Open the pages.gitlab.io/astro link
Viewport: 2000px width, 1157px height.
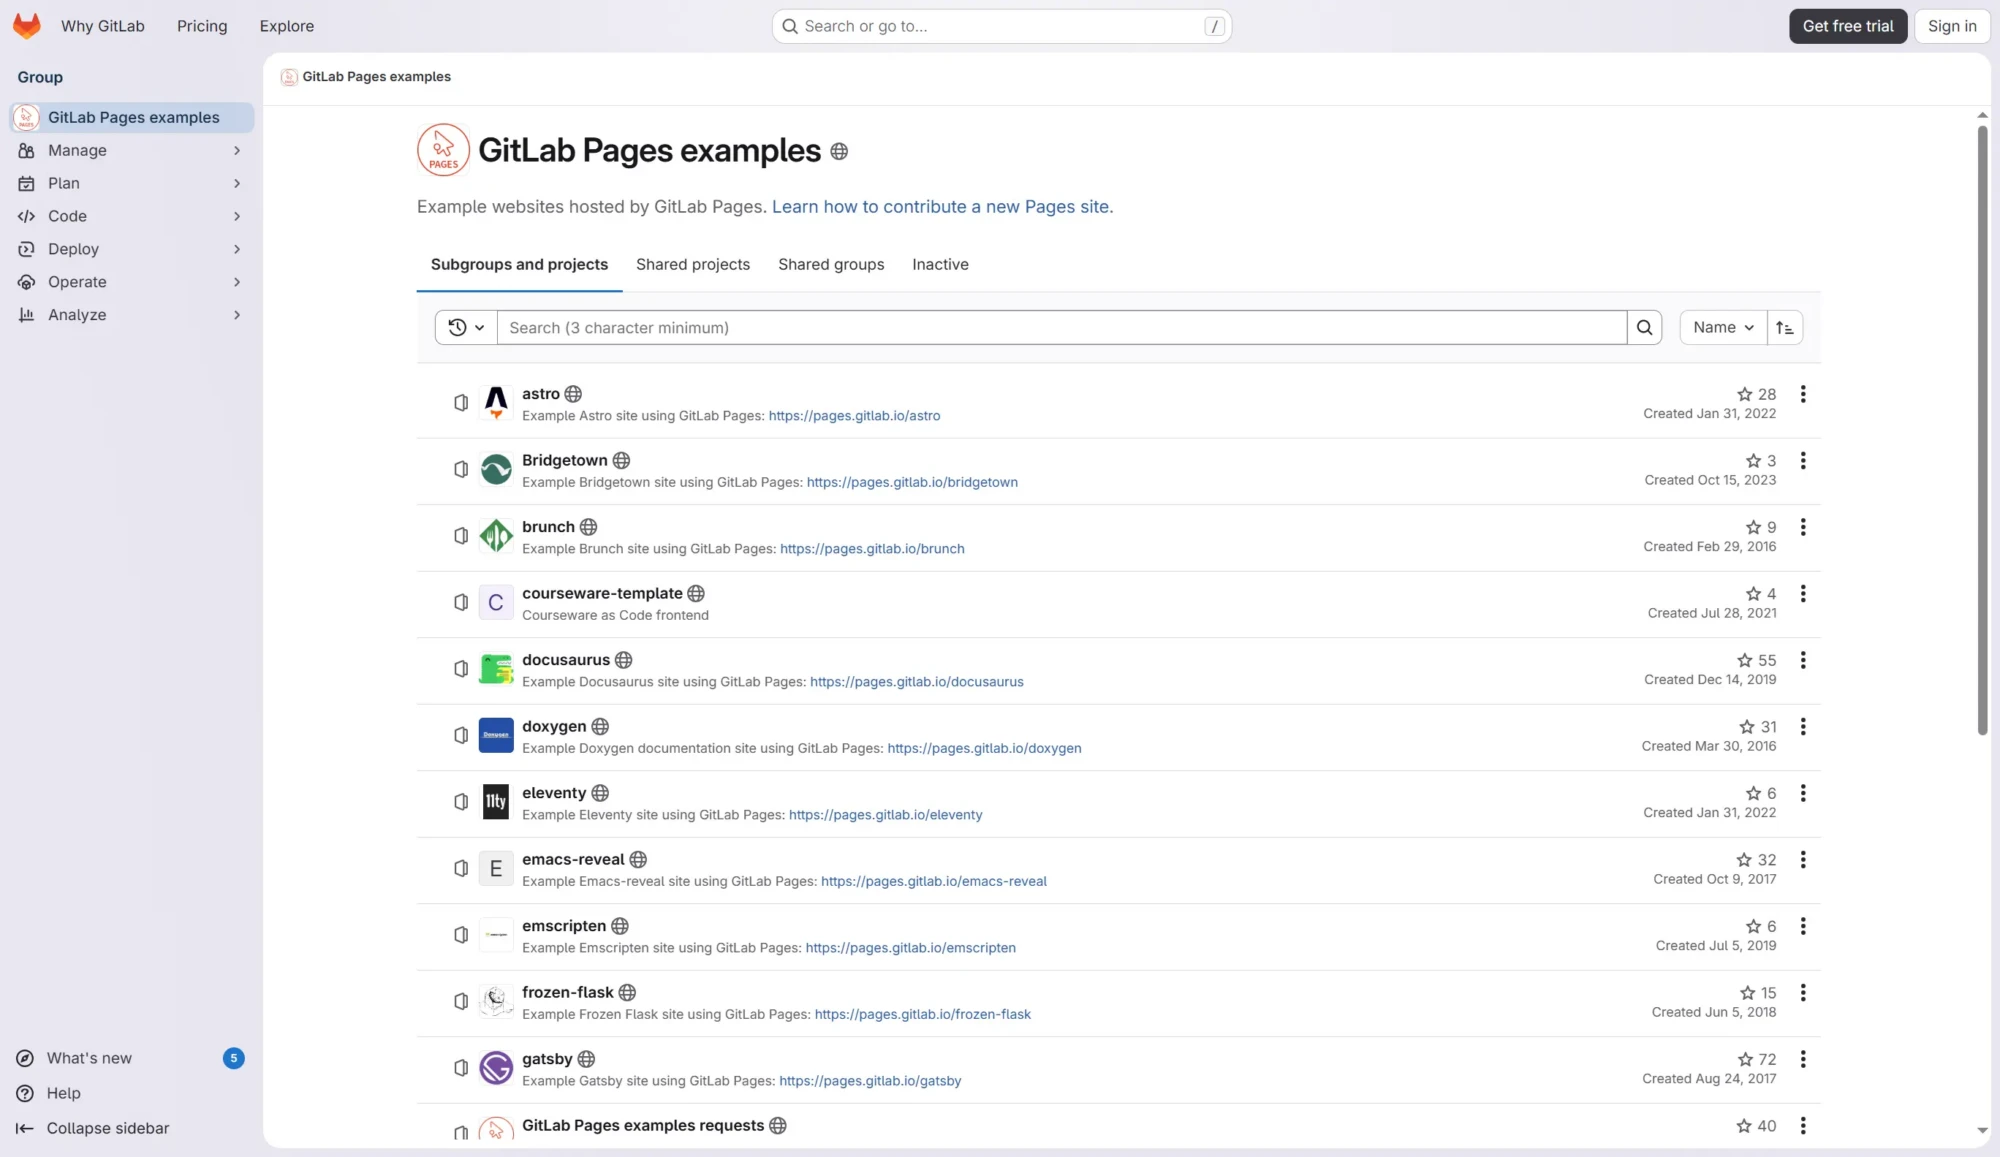click(x=854, y=416)
